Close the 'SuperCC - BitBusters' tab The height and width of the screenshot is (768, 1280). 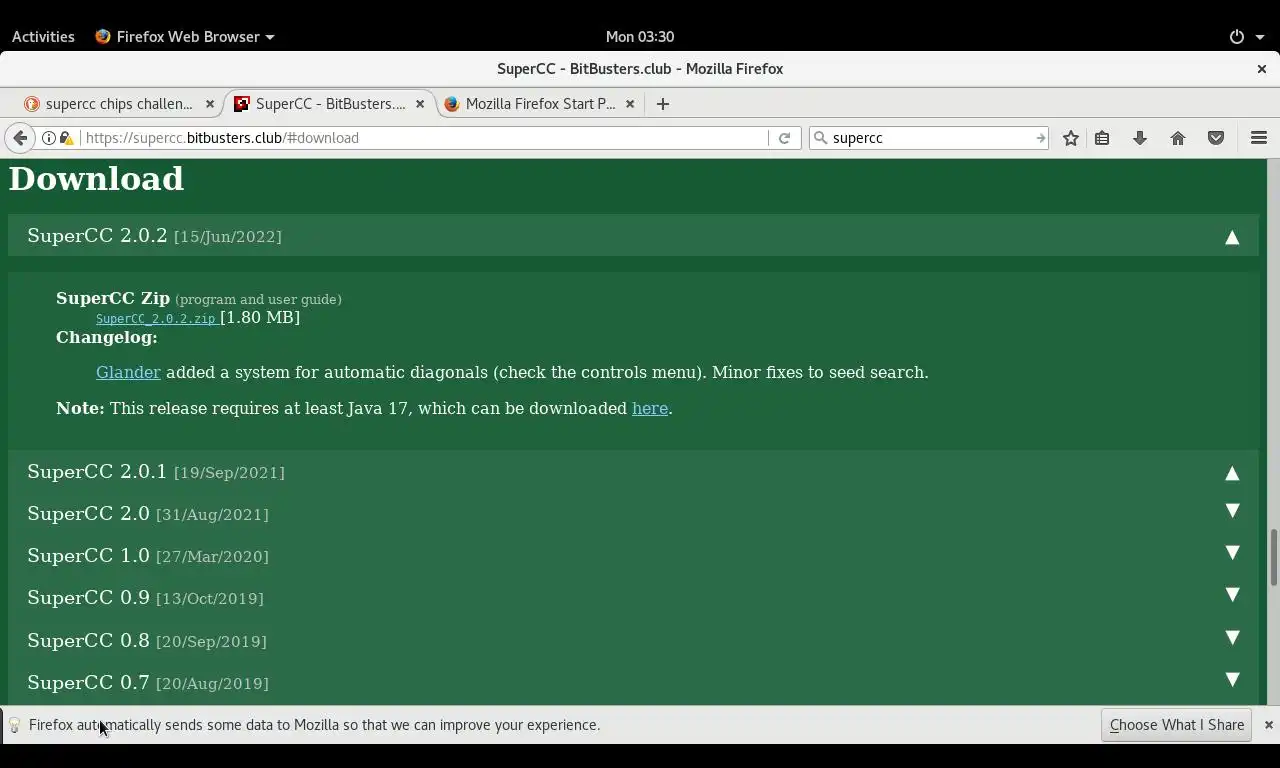[x=420, y=104]
